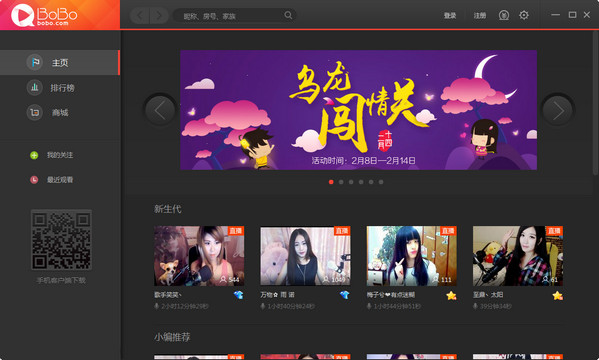
Task: Select the 商城 shop tab
Action: 60,112
